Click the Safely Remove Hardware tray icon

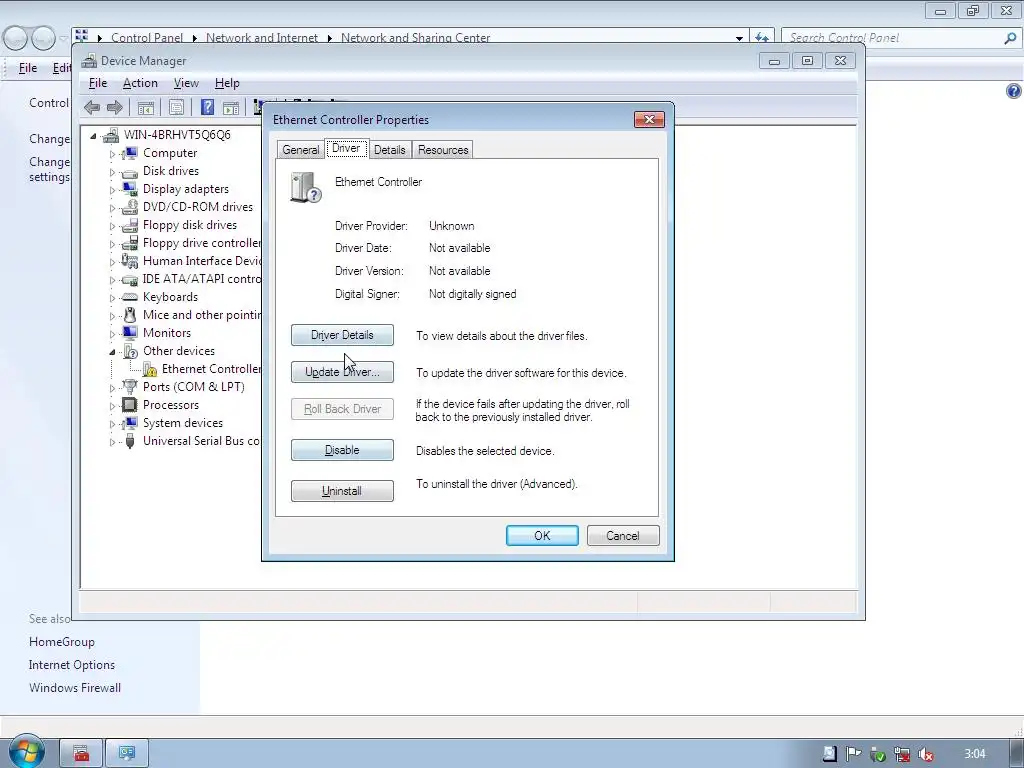coord(878,754)
